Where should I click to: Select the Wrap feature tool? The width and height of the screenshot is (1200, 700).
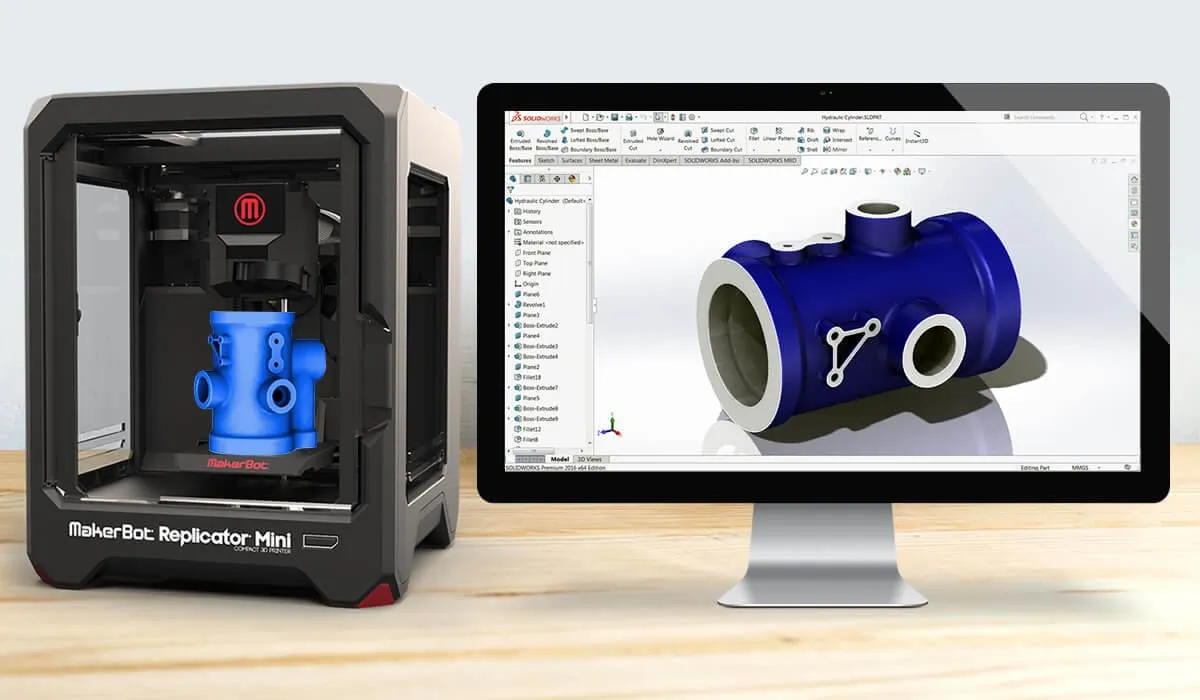tap(834, 130)
